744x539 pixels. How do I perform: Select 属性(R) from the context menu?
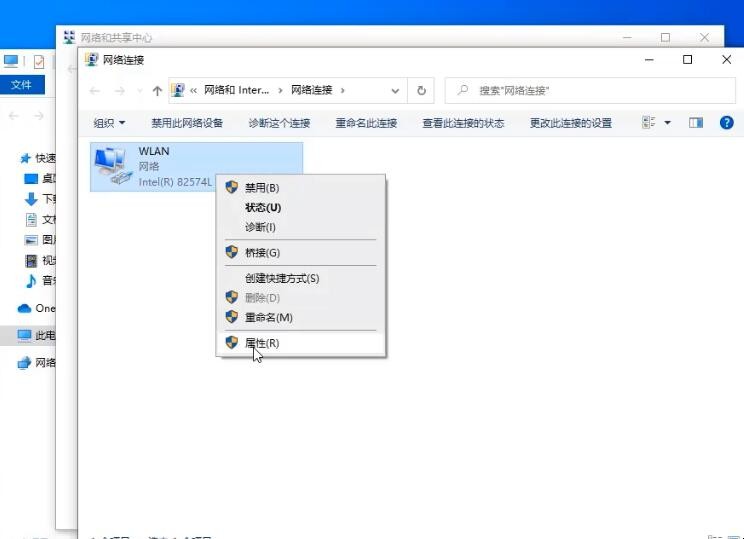pyautogui.click(x=262, y=343)
